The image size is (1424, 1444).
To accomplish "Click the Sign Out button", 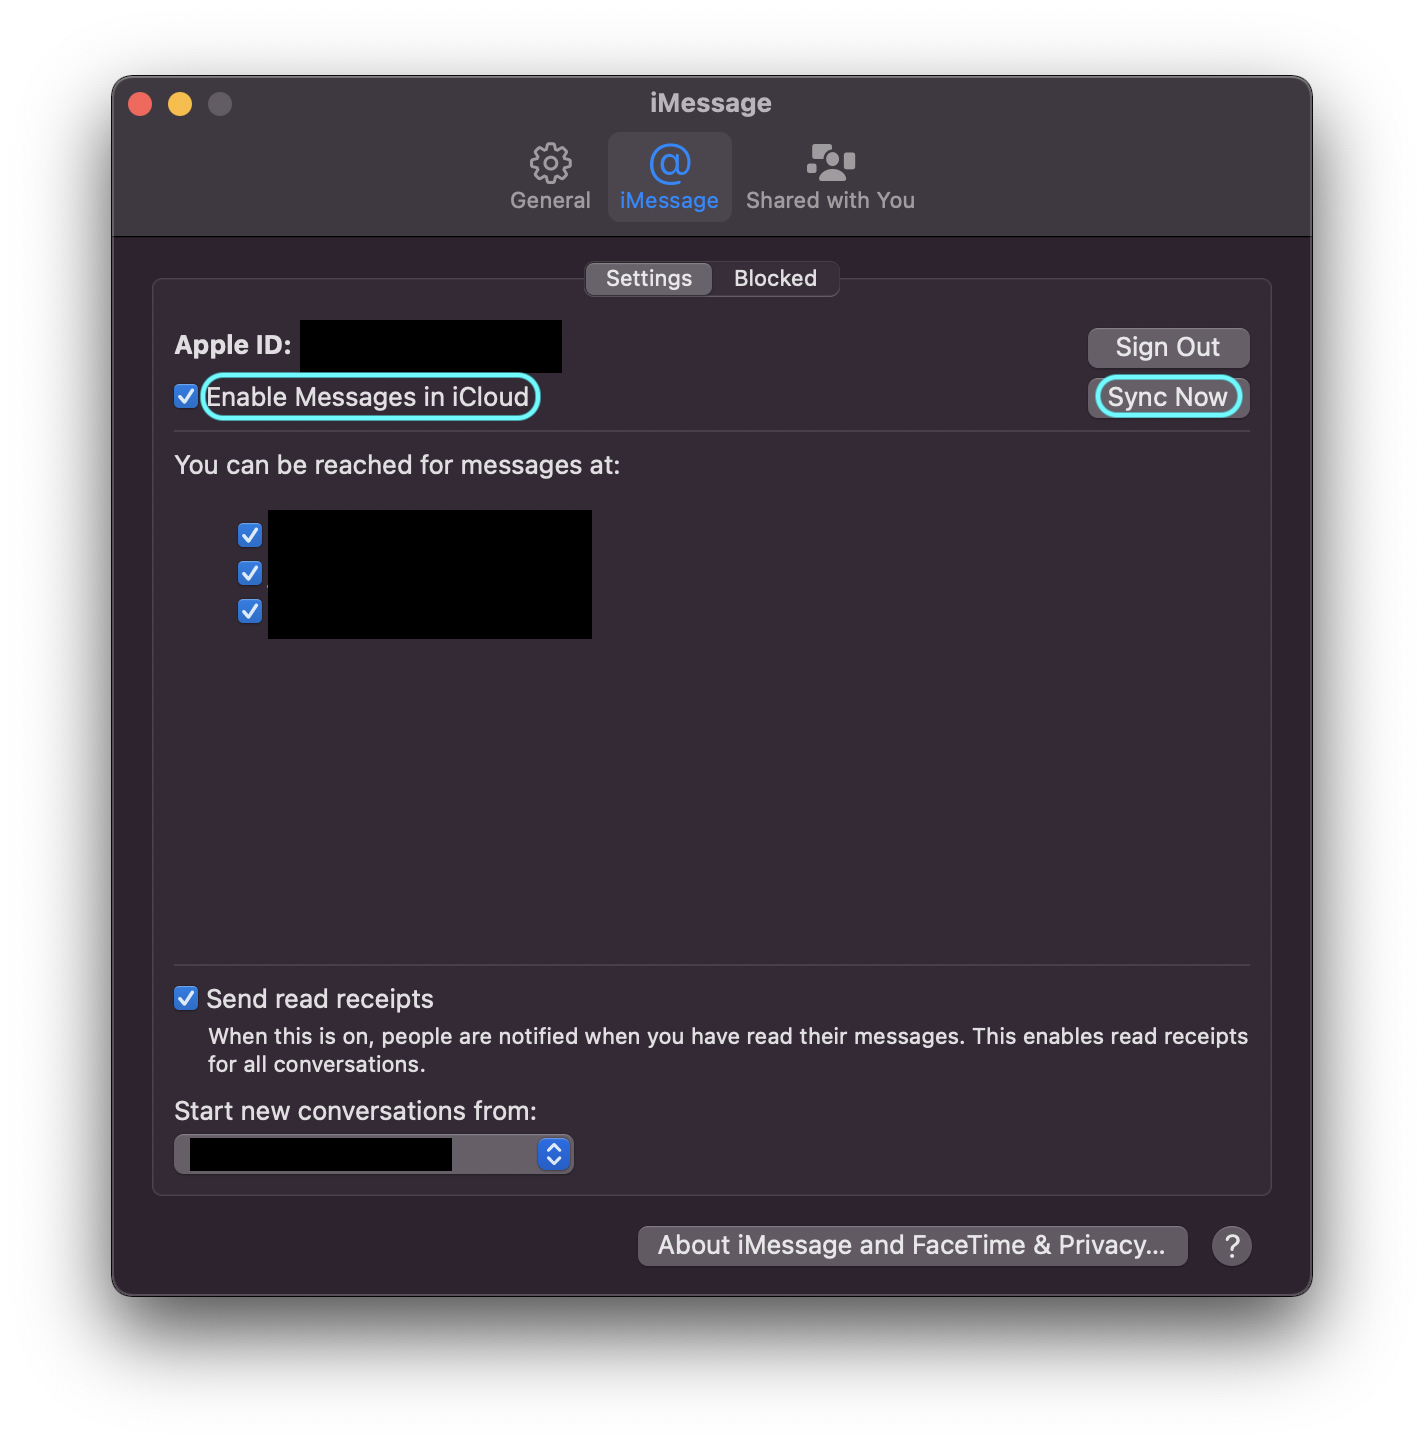I will click(x=1168, y=347).
